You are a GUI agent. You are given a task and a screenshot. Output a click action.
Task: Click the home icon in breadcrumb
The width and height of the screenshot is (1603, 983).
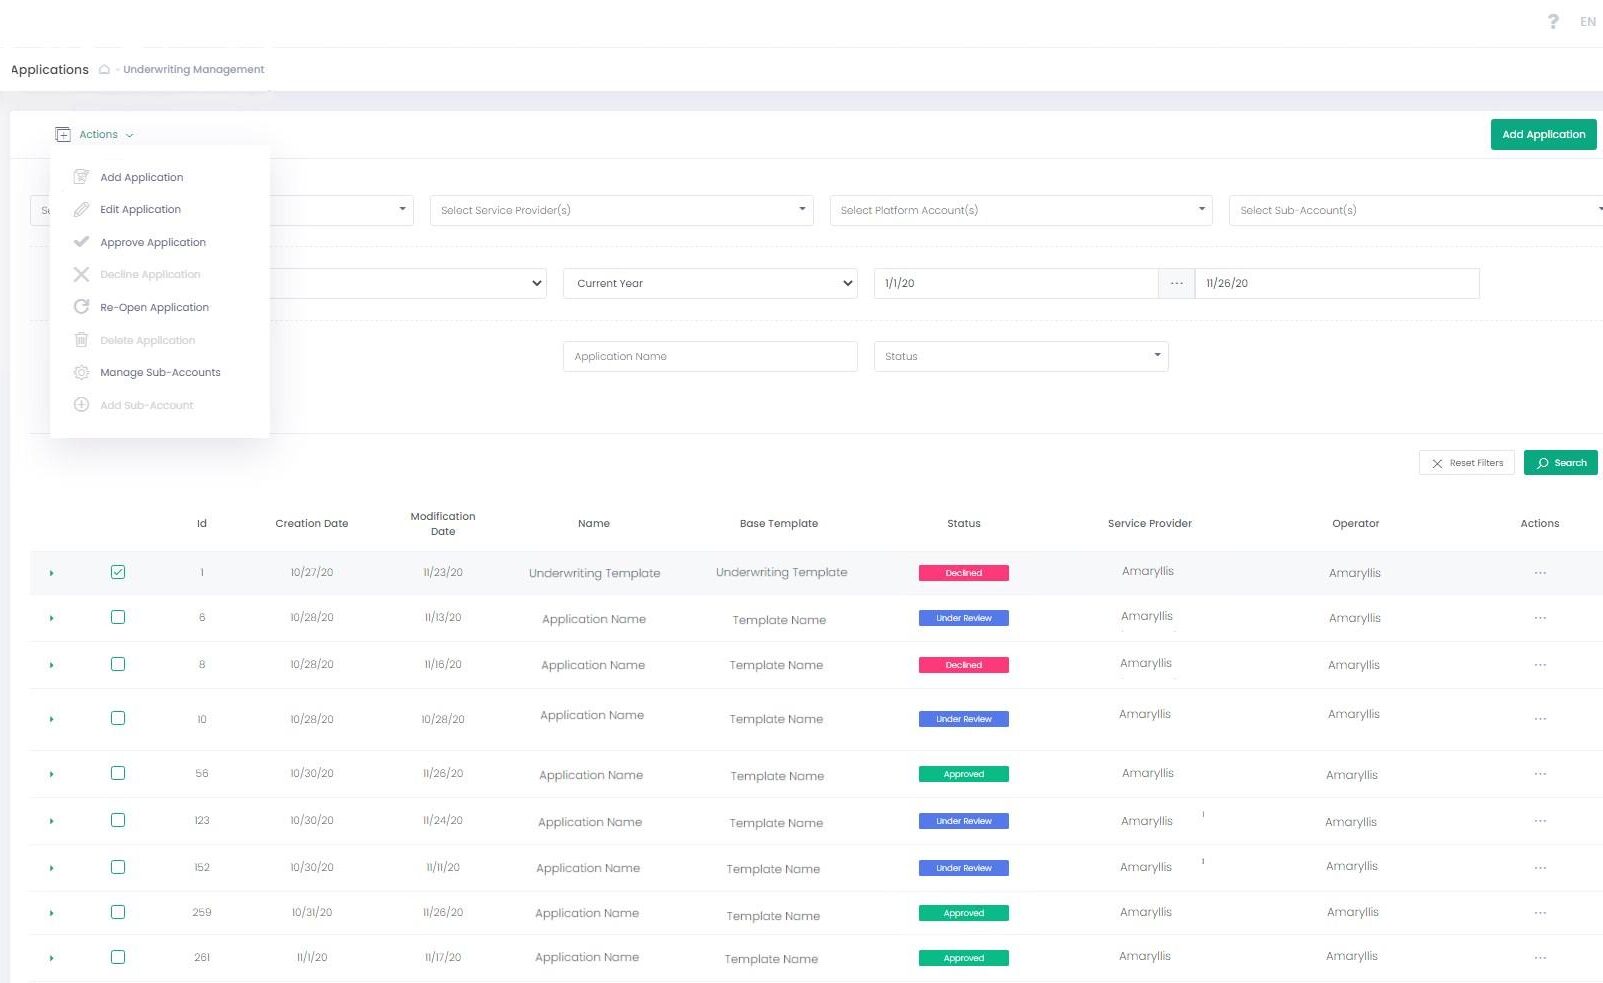tap(104, 70)
